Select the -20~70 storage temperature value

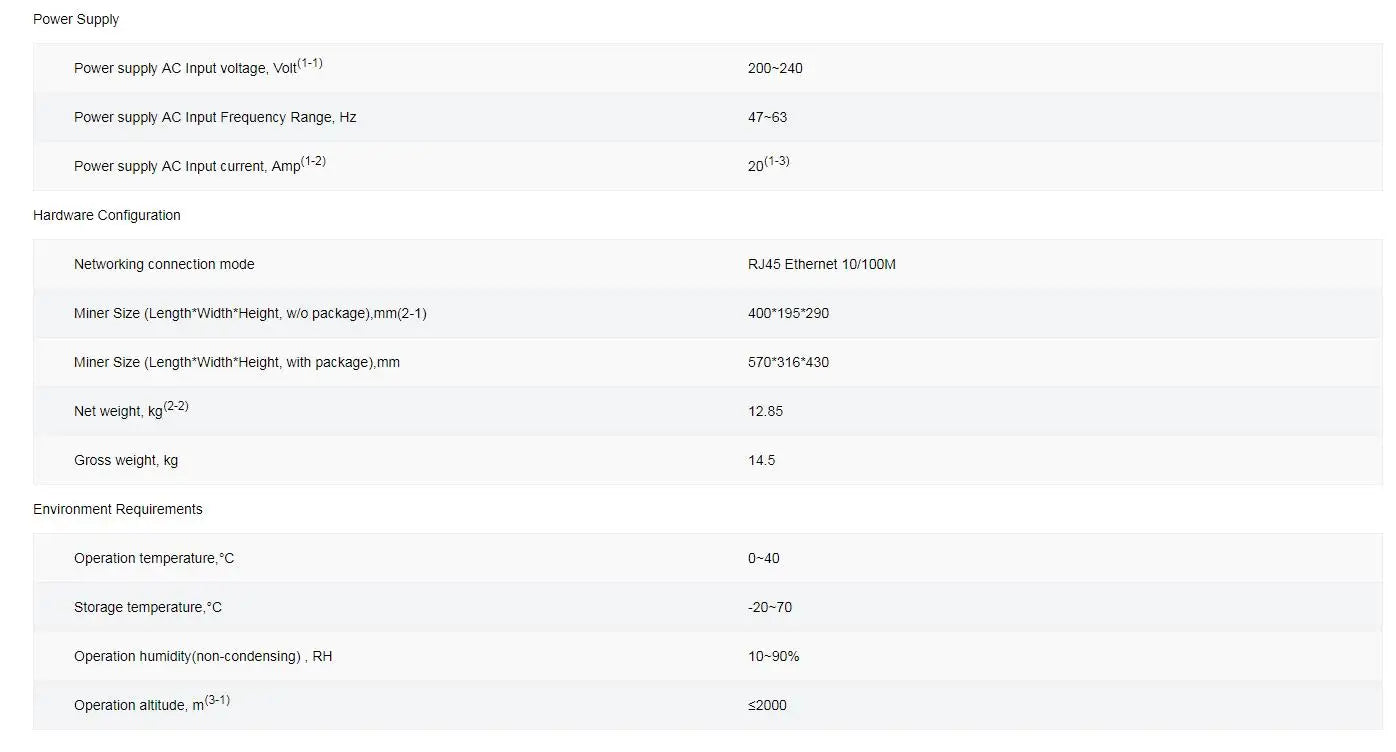coord(770,607)
